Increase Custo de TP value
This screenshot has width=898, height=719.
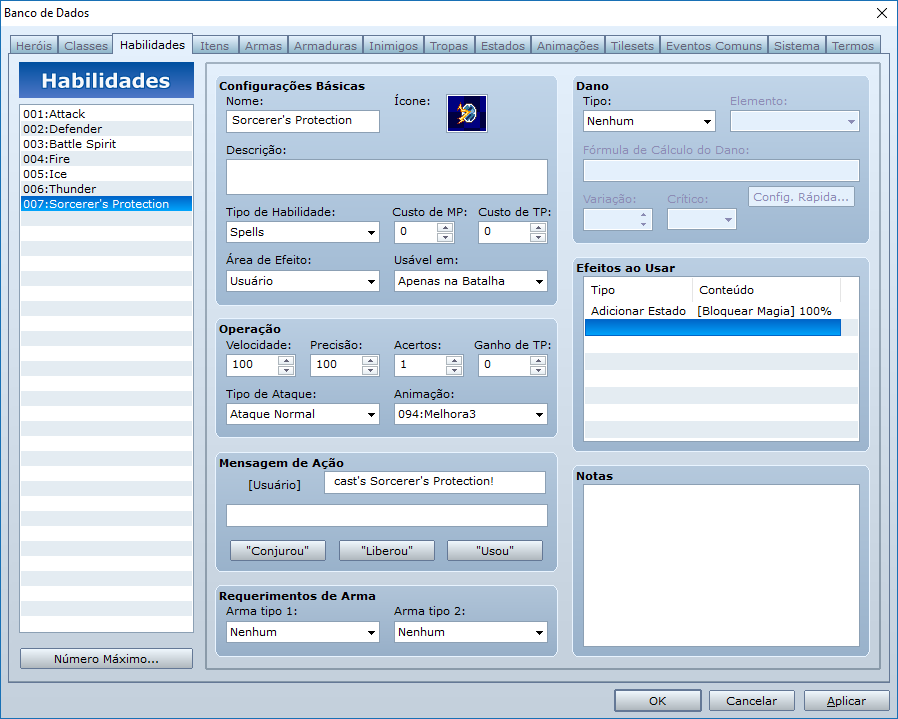pyautogui.click(x=538, y=227)
